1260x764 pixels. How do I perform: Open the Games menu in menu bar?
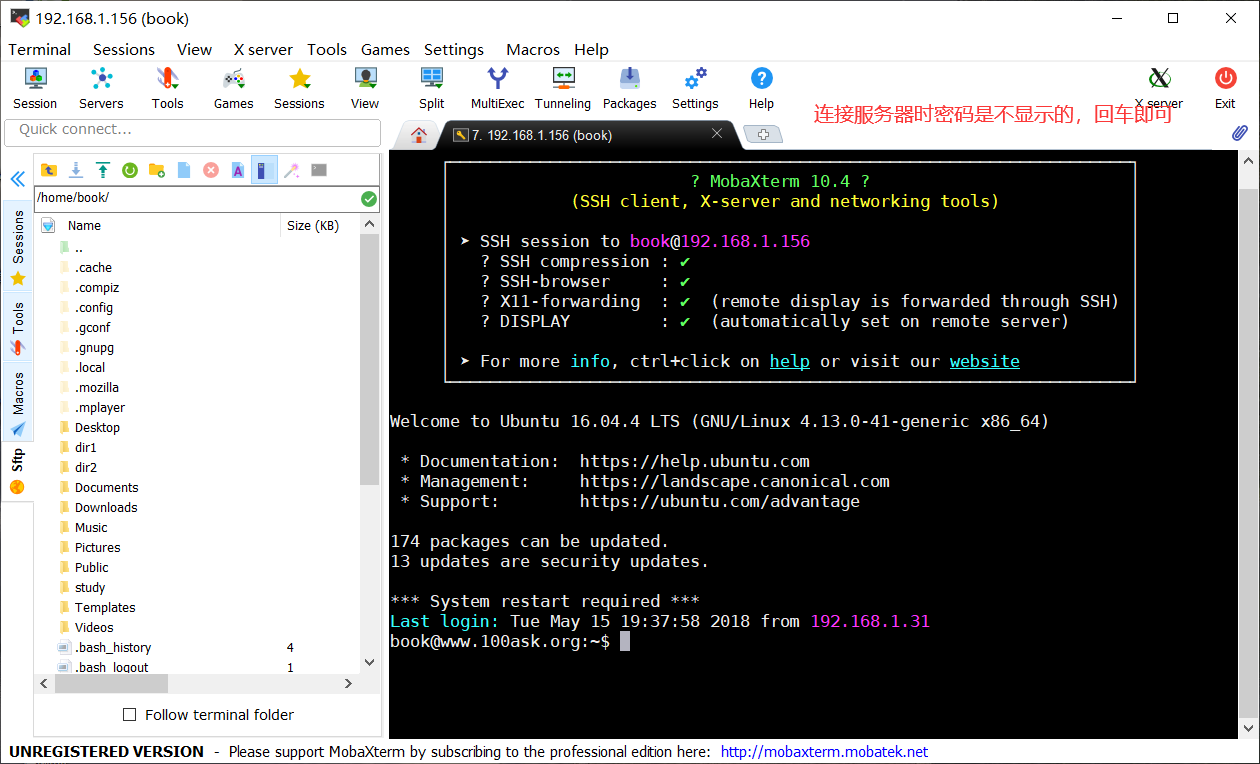pos(385,49)
